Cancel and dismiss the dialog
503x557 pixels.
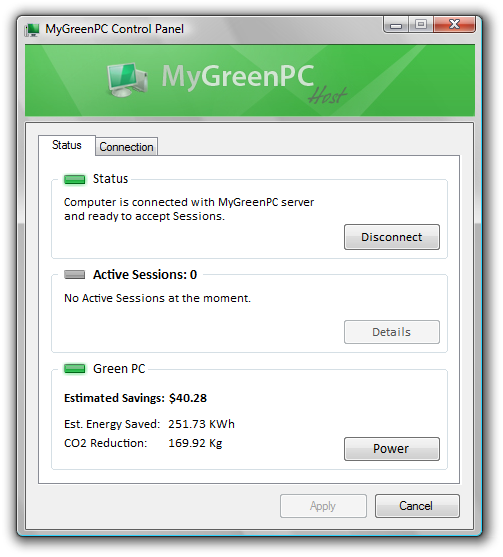click(x=417, y=506)
